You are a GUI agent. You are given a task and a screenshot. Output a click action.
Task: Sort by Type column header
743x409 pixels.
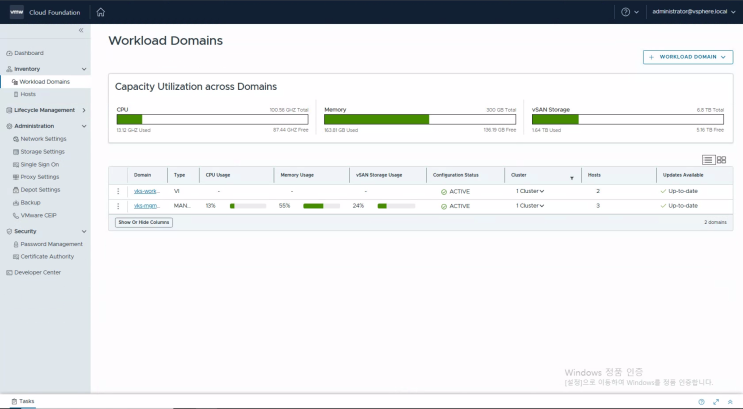(x=179, y=175)
